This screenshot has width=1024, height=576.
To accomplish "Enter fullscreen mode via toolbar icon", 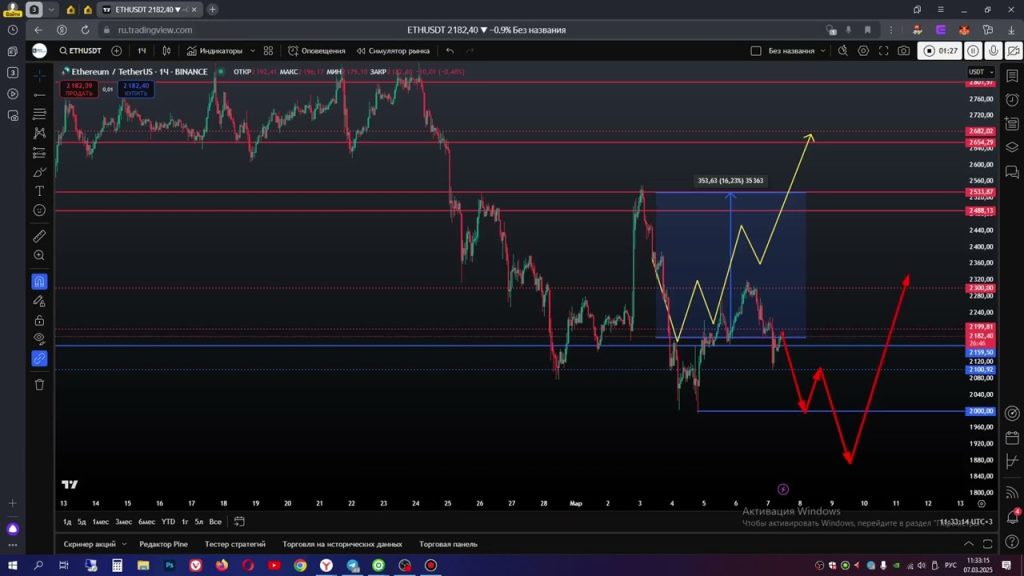I will 884,51.
